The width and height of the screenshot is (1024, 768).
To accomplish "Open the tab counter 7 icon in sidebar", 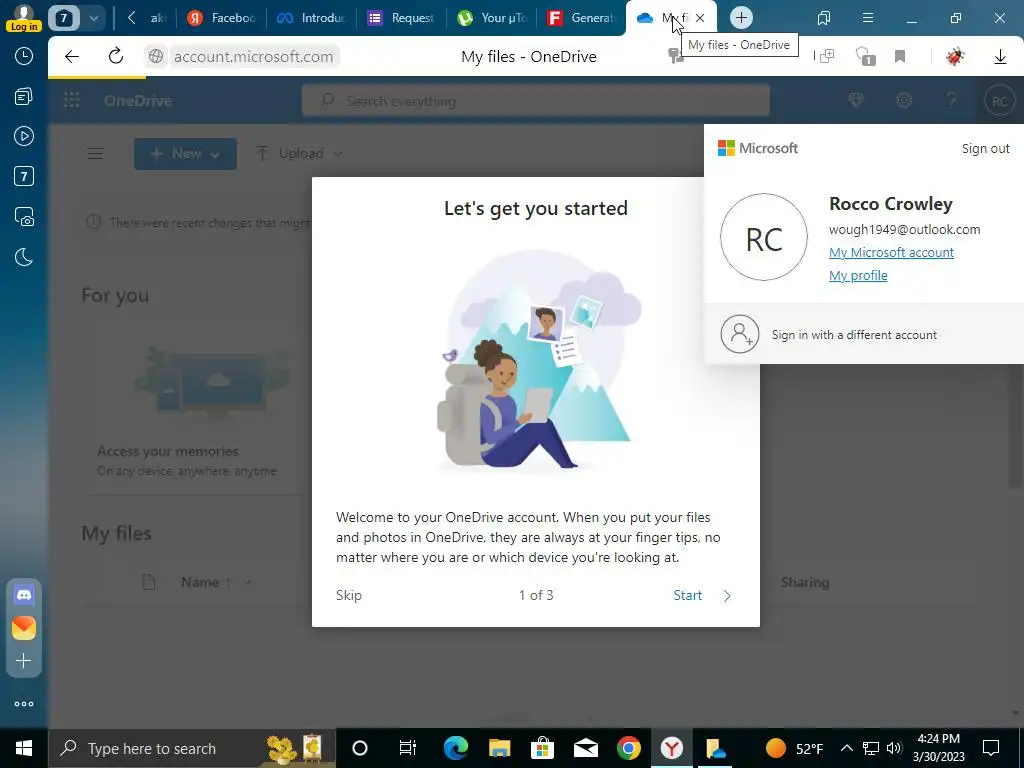I will point(24,176).
